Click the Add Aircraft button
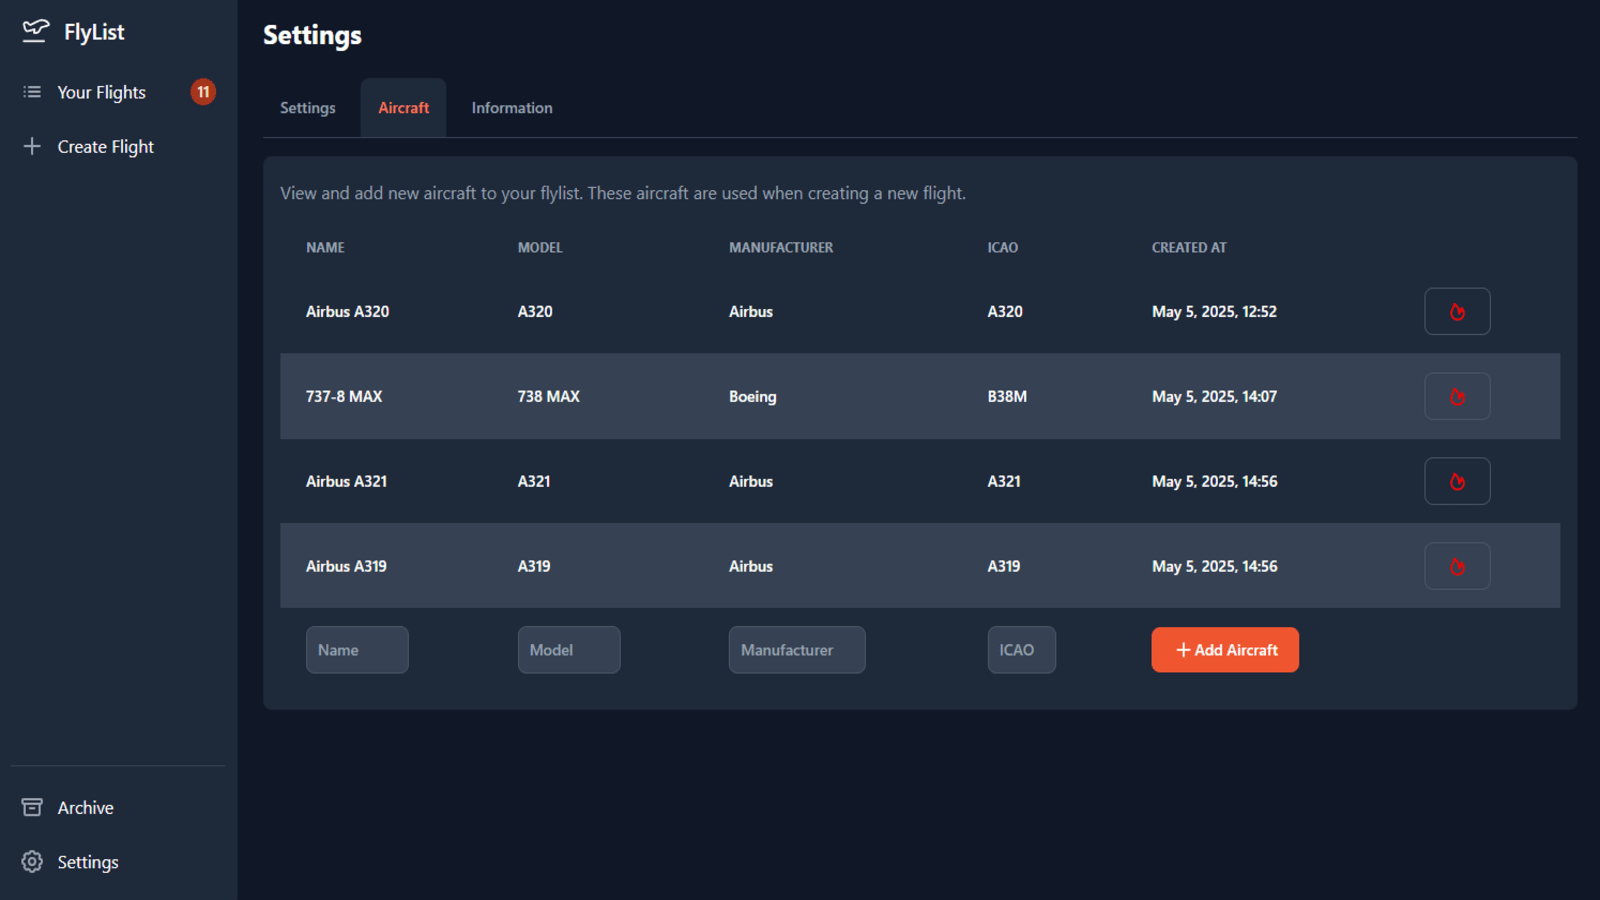 [x=1225, y=650]
